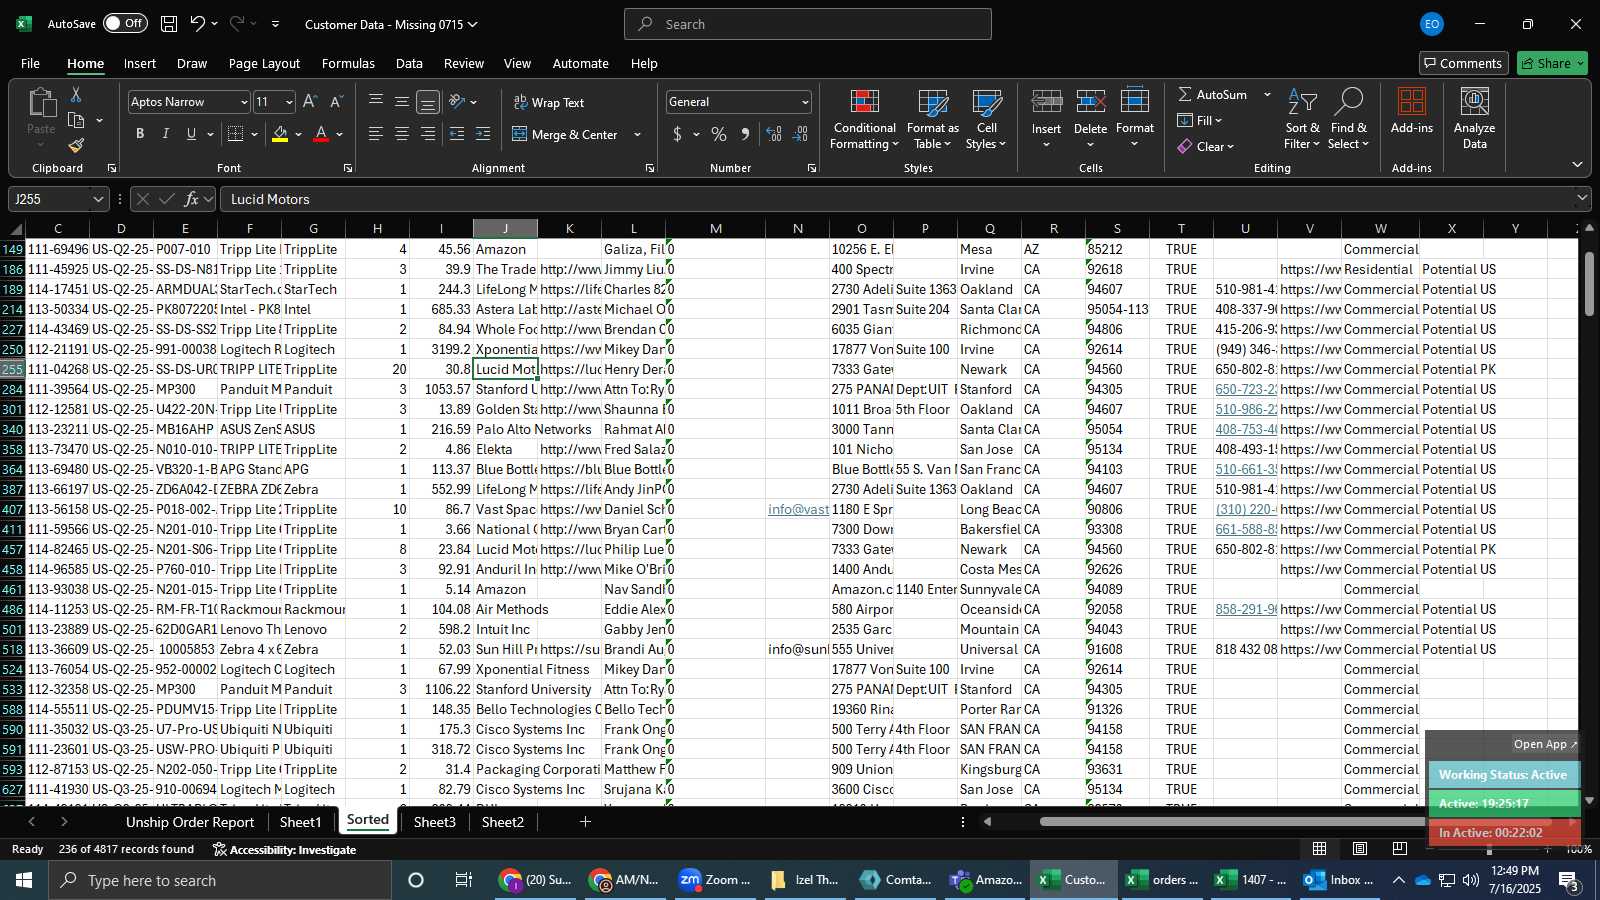Switch to Page Layout view in status bar
Screen dimensions: 1600x900
tap(1360, 849)
